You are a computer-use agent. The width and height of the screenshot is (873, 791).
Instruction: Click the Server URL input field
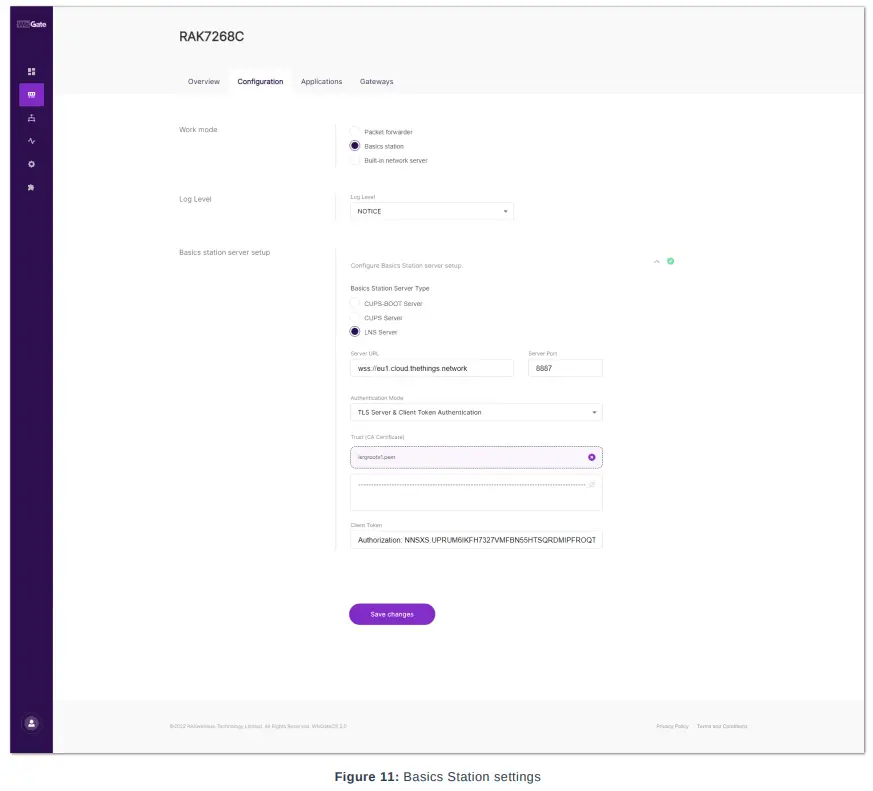click(431, 368)
